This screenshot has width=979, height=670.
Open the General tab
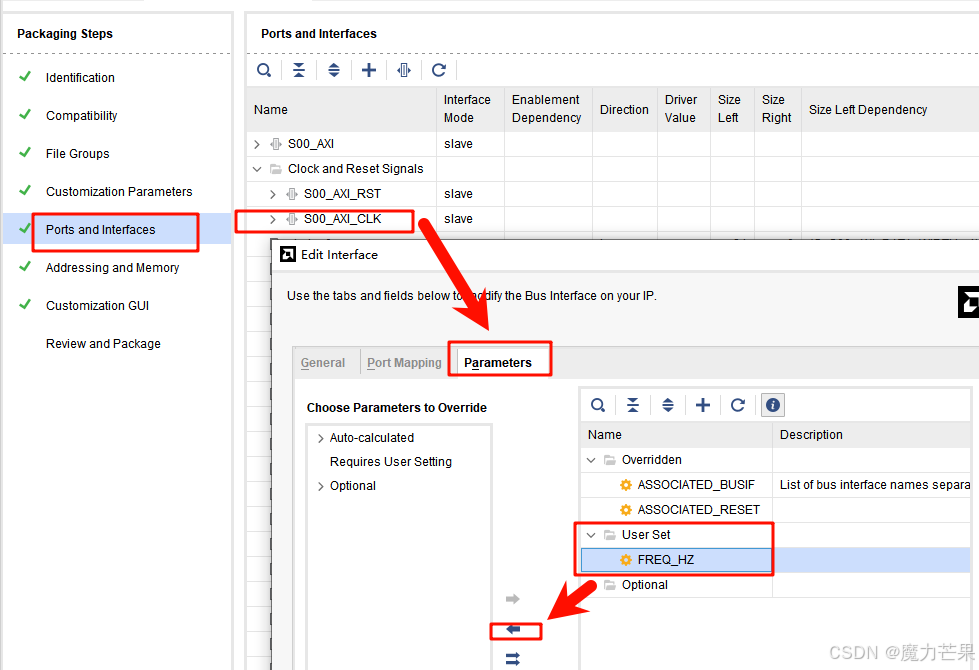point(323,363)
